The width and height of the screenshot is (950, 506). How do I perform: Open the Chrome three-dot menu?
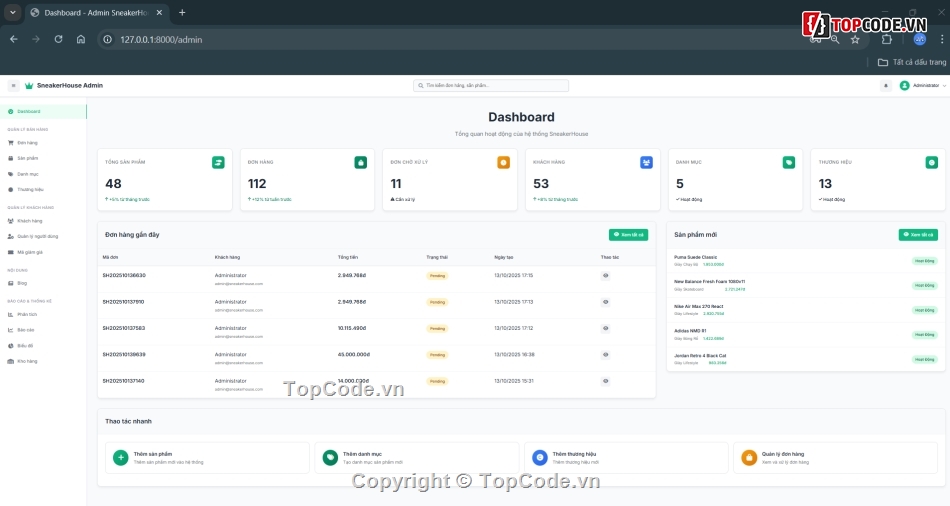point(941,39)
